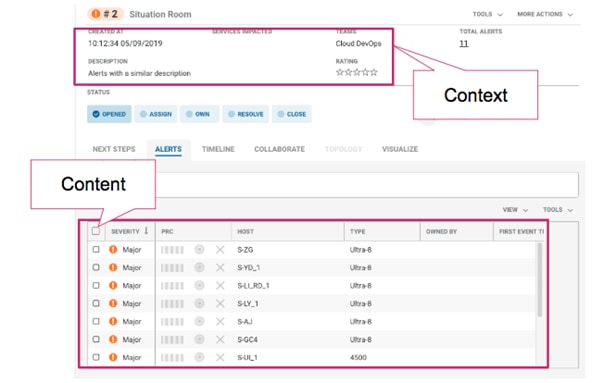Select the ALERTS tab
604x383 pixels.
click(x=168, y=149)
